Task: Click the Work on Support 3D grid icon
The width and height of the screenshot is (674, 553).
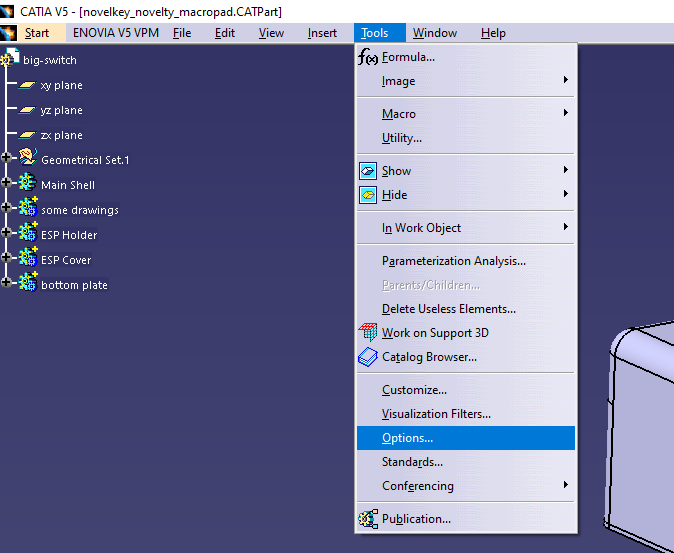Action: (368, 333)
